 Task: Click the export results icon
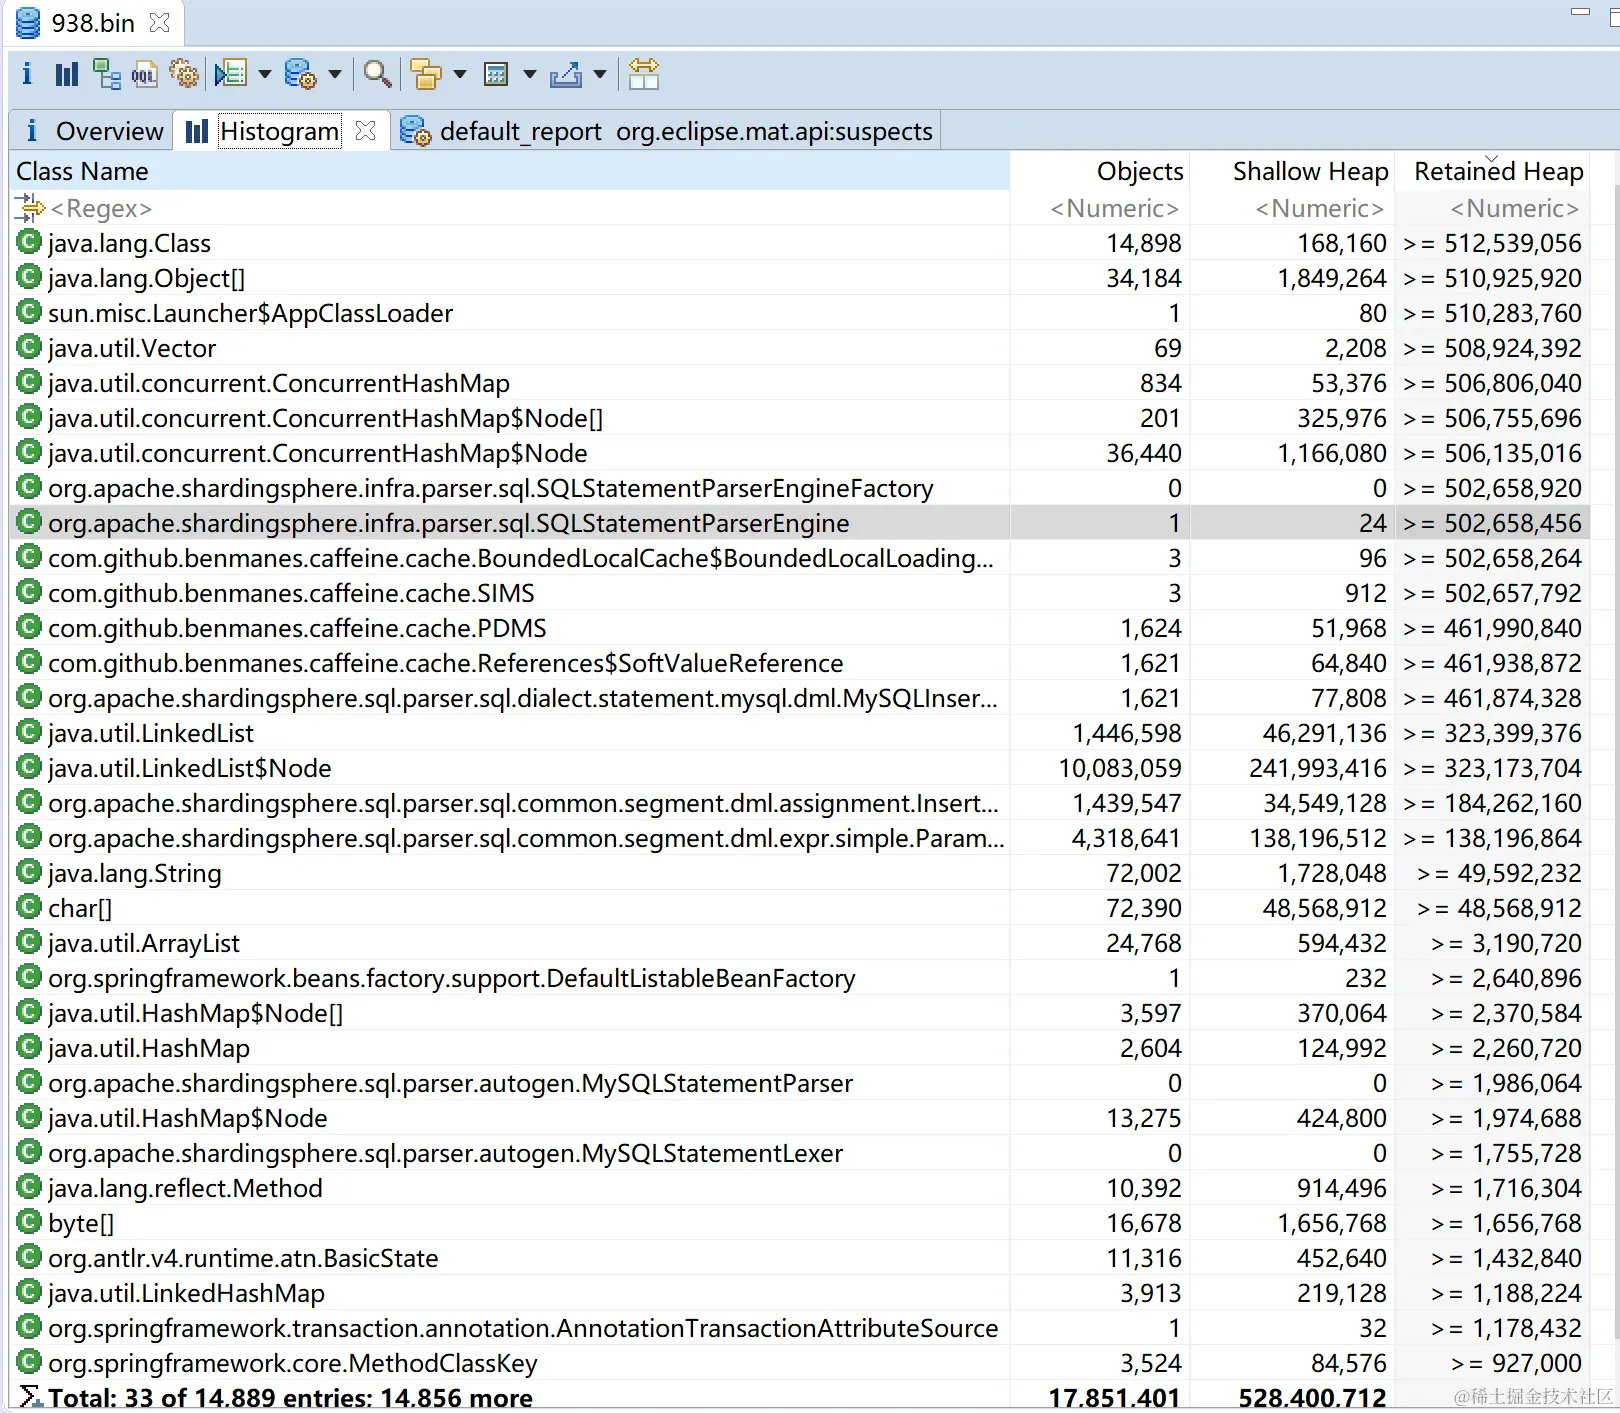point(566,74)
